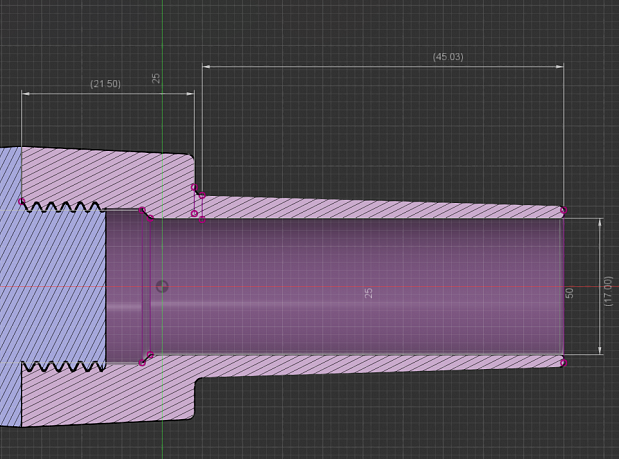Select sketch point at upper-left thread start
Viewport: 619px width, 459px height.
pos(22,202)
